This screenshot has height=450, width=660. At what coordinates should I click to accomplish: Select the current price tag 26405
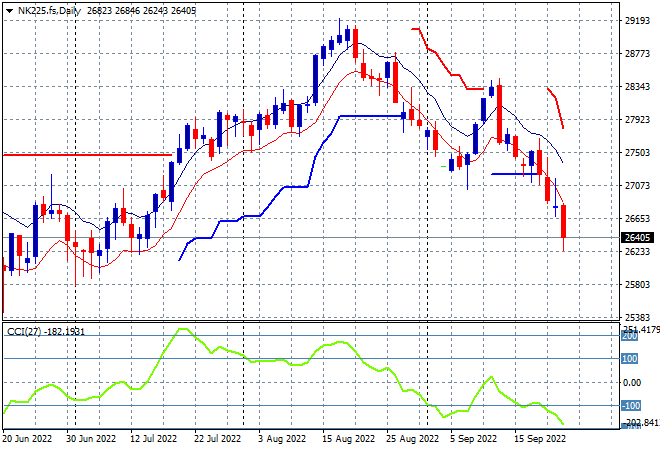coord(637,238)
